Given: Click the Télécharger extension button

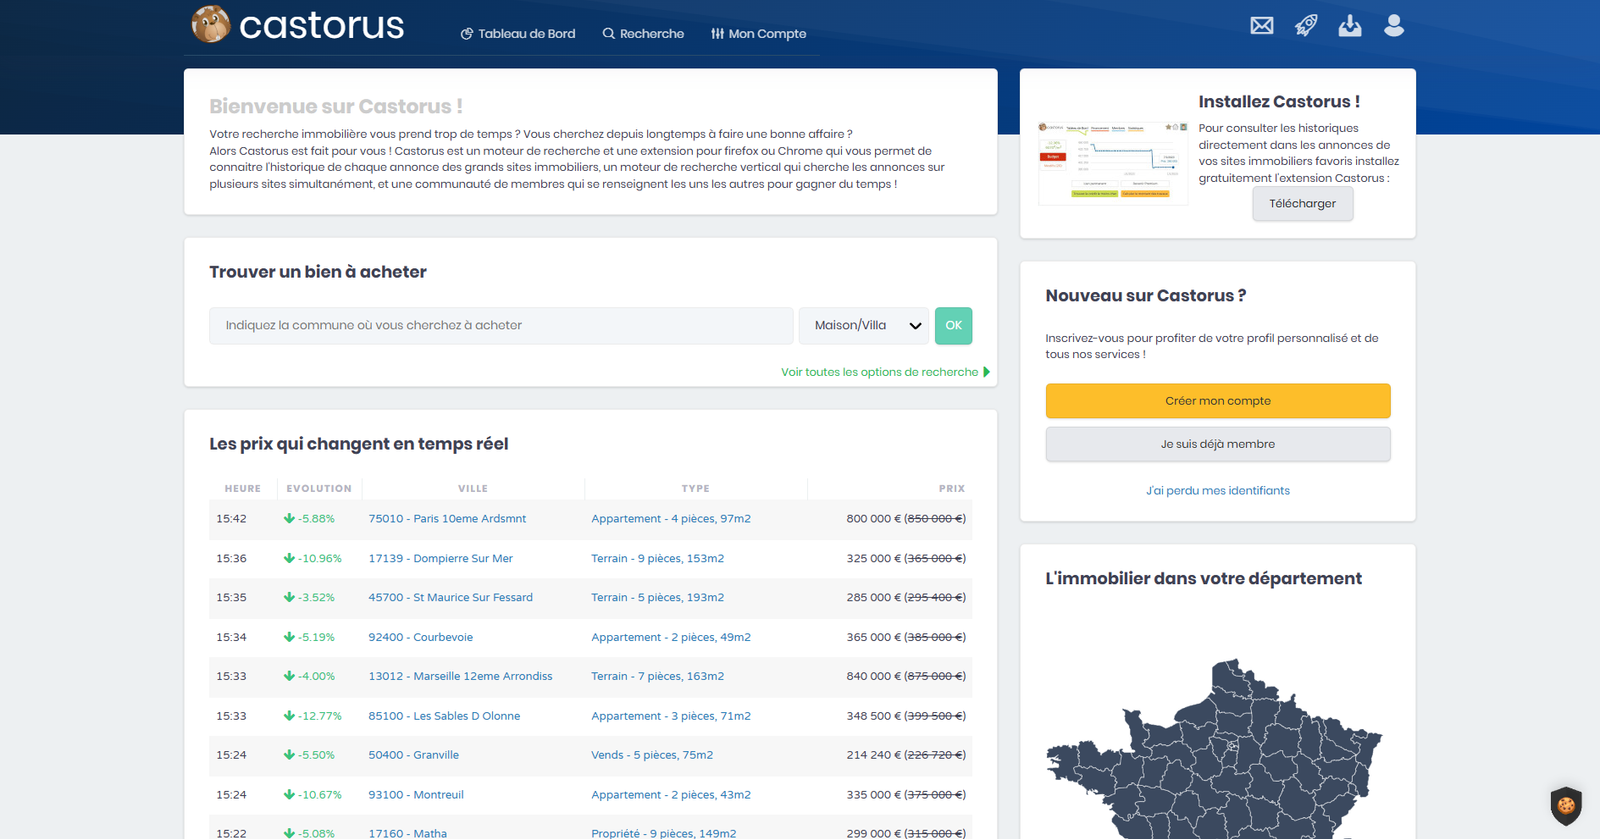Looking at the screenshot, I should [1303, 204].
